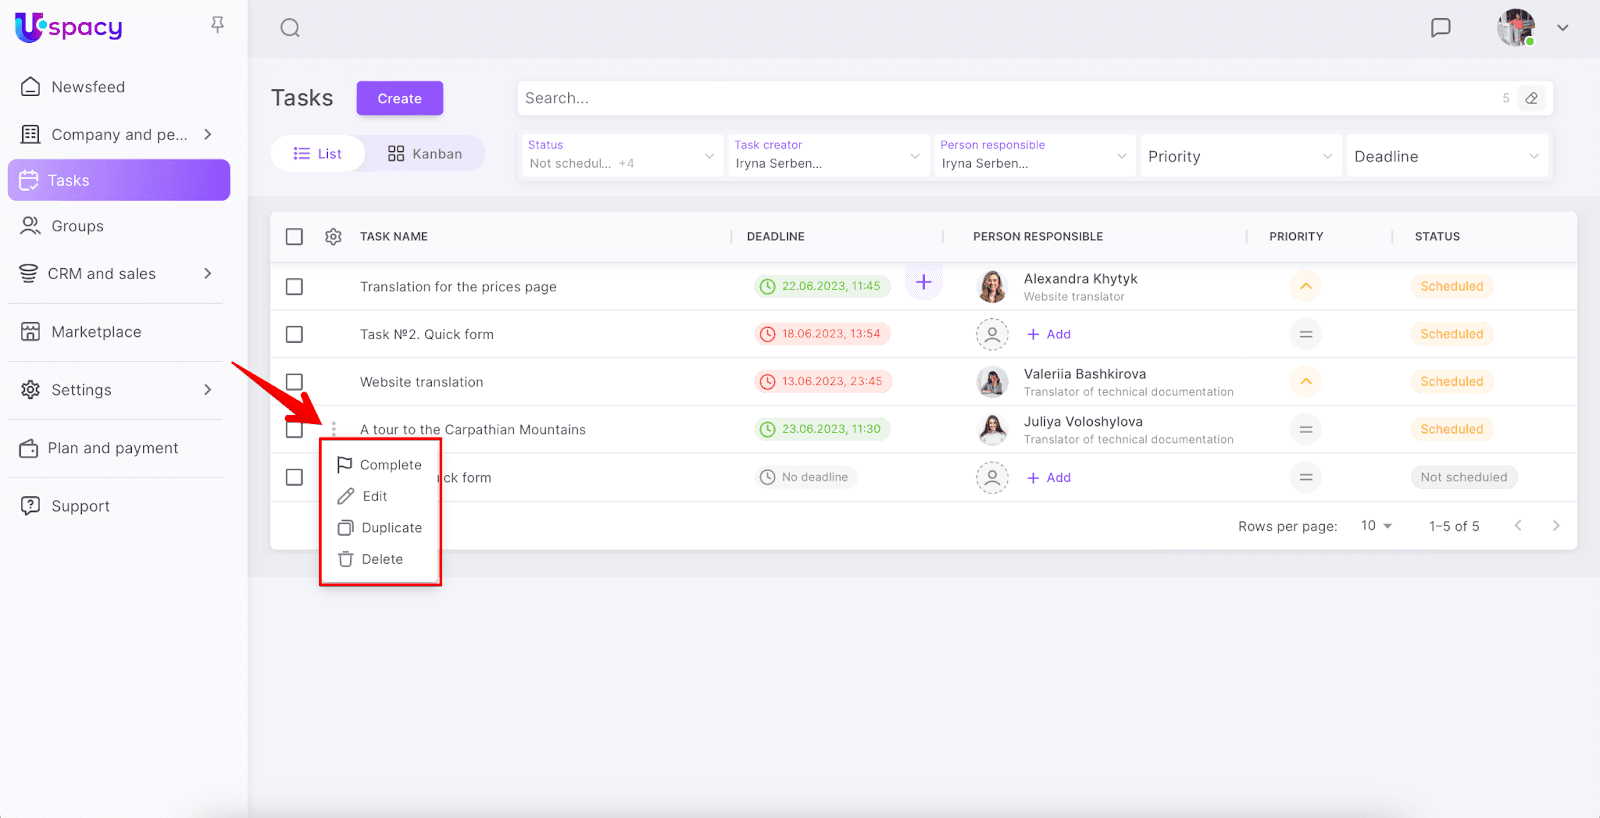The width and height of the screenshot is (1600, 818).
Task: Switch to the Kanban view tab
Action: (425, 154)
